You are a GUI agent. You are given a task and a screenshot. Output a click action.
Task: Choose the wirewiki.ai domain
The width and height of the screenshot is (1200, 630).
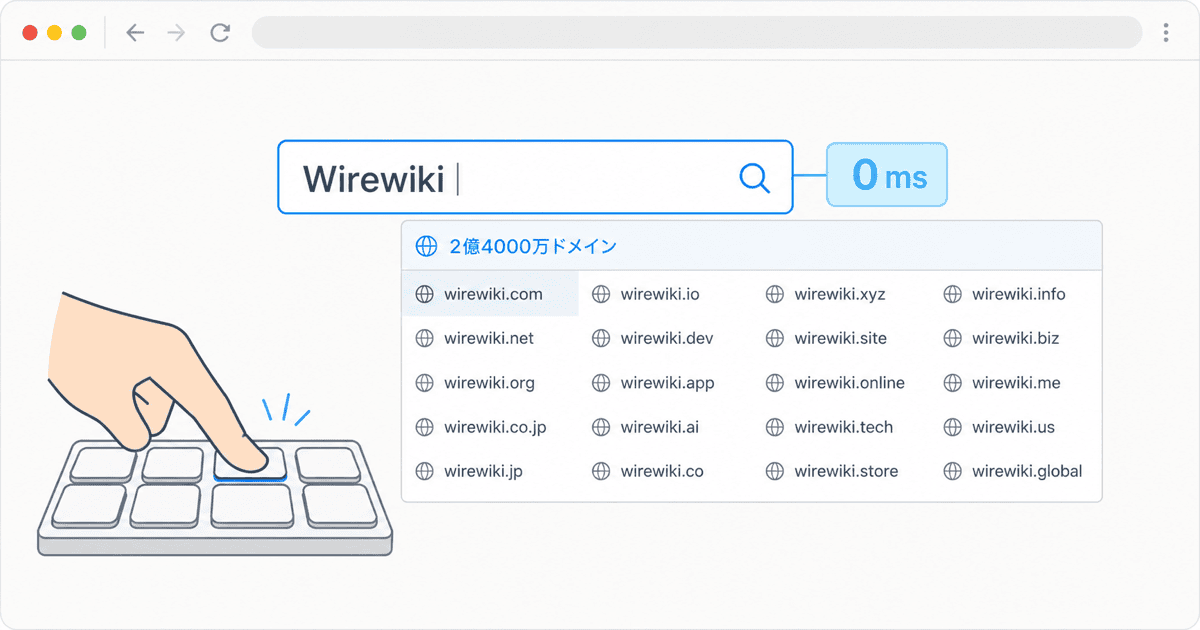coord(659,427)
